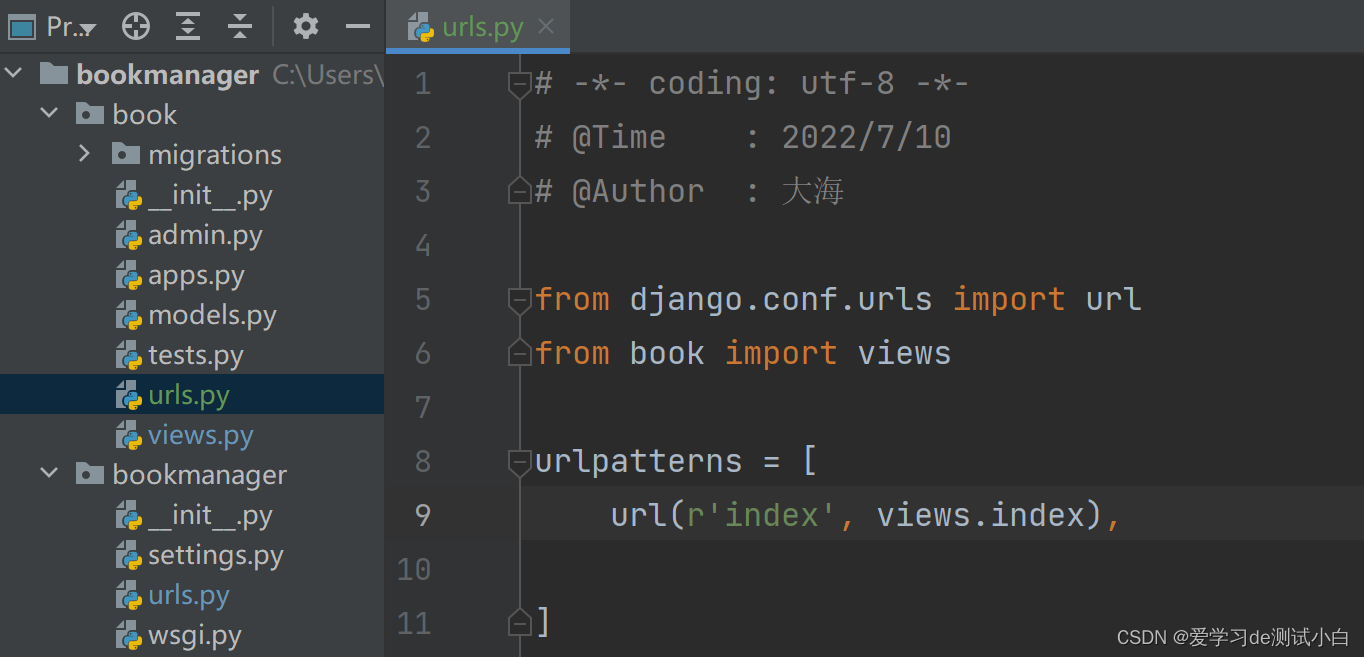
Task: Click the folder icon beside migrations
Action: [x=125, y=154]
